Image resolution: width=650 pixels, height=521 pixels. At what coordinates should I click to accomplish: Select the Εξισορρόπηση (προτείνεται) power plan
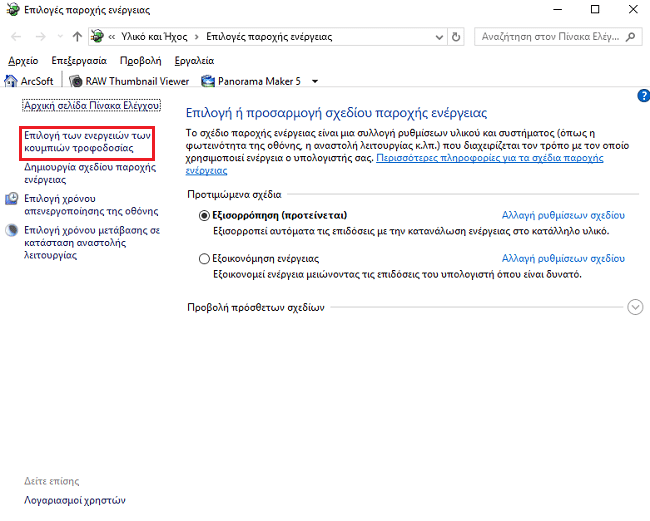(205, 215)
